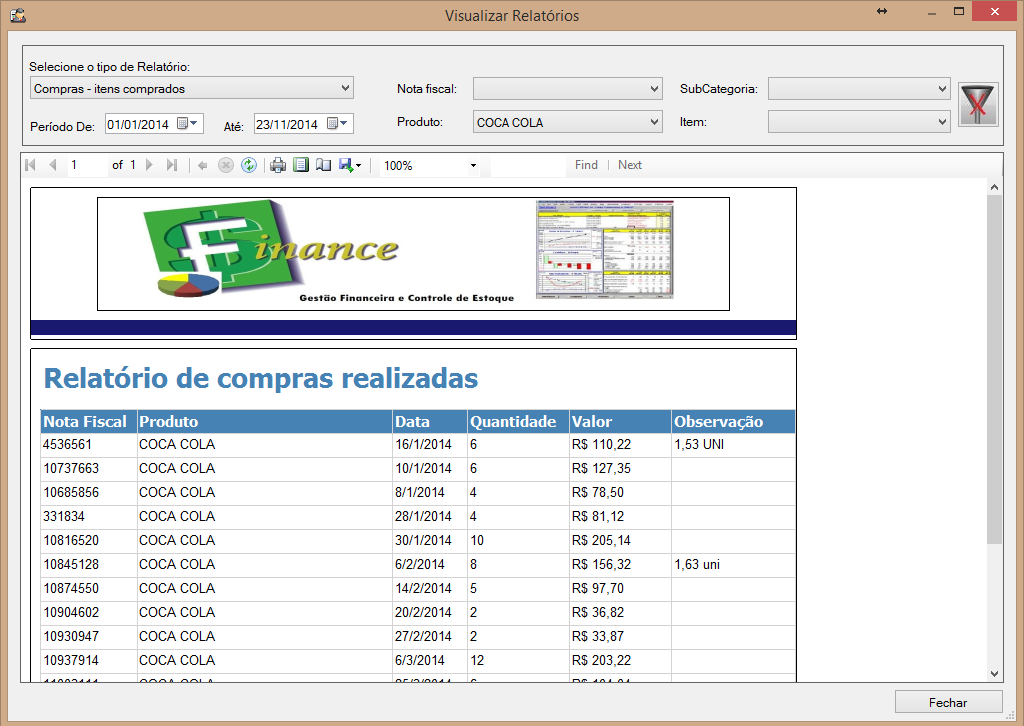
Task: Click nota fiscal 10685856 in the table
Action: point(71,492)
